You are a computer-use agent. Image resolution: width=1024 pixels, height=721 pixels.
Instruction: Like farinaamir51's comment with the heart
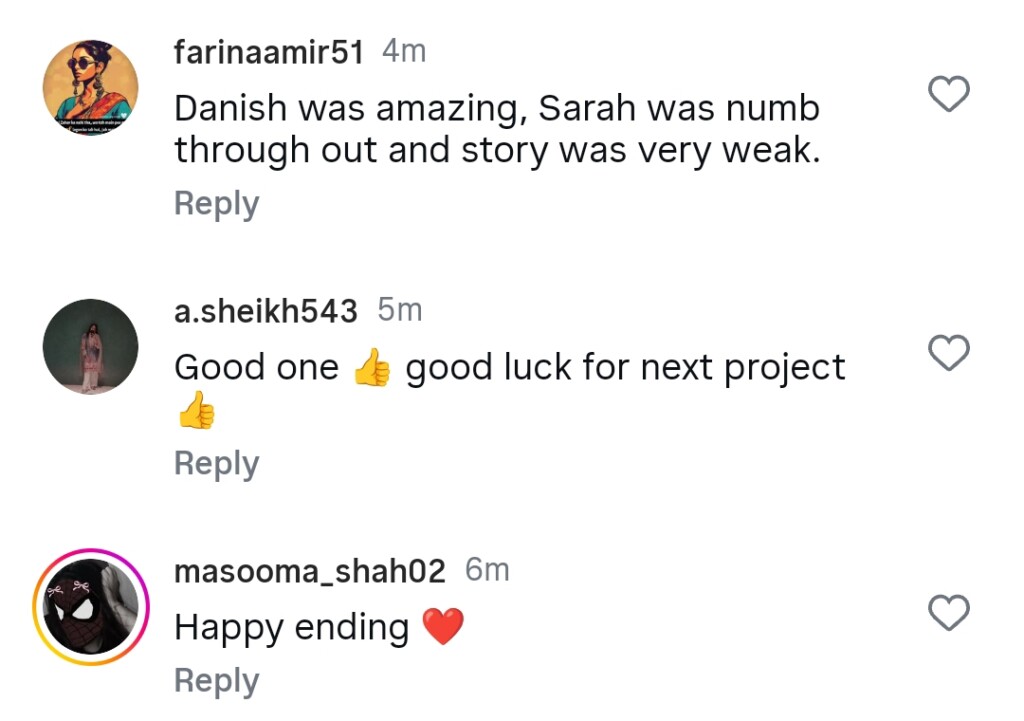pos(949,94)
